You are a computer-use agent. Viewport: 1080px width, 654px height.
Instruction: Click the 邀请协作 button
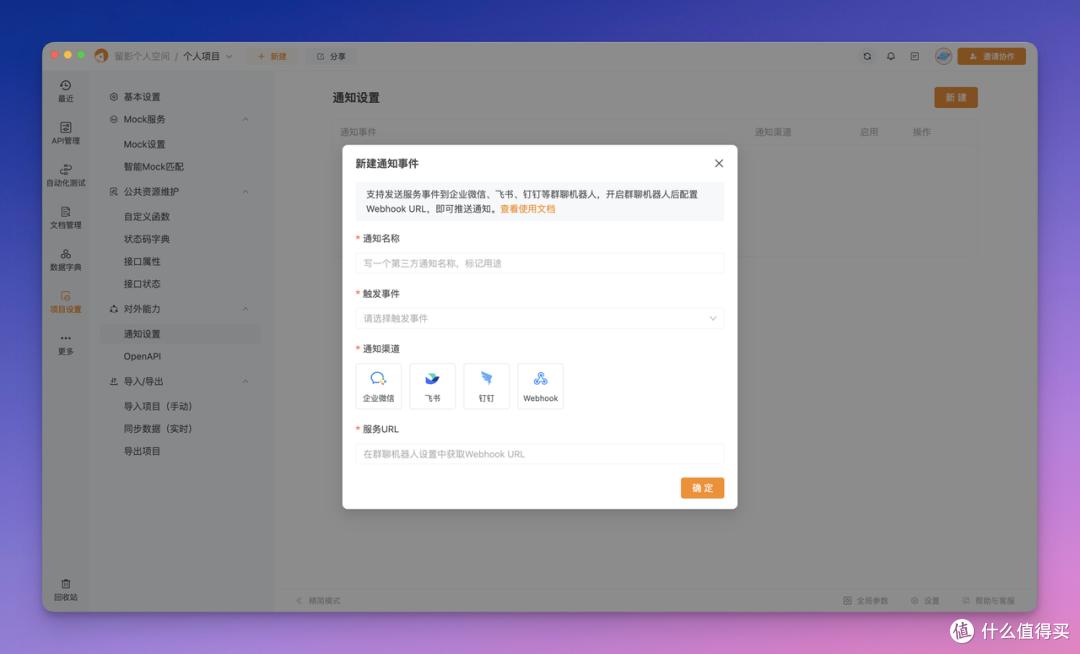pos(991,56)
